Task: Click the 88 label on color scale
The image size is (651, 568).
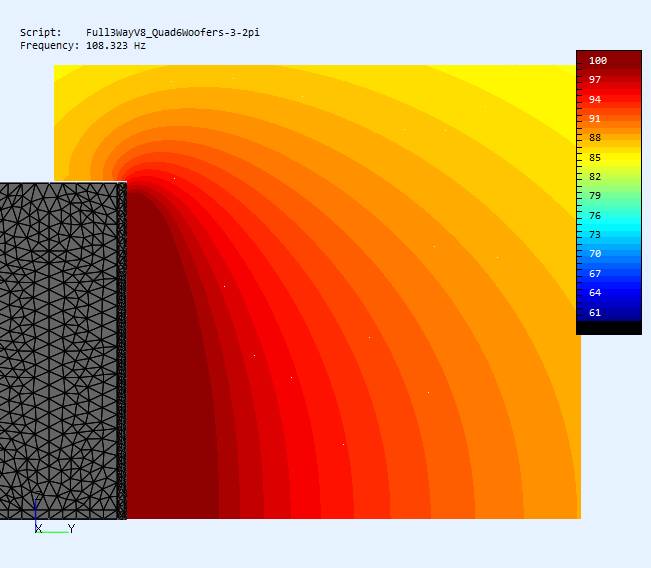Action: point(595,138)
